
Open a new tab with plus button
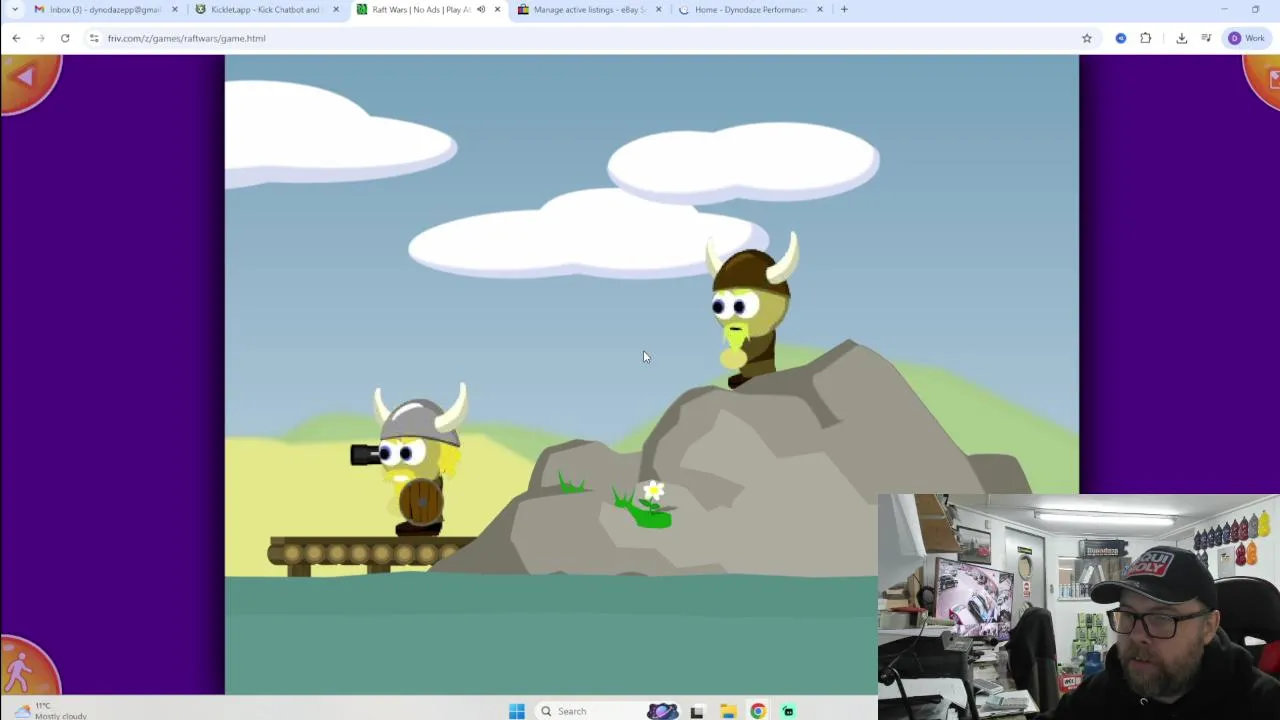point(844,10)
